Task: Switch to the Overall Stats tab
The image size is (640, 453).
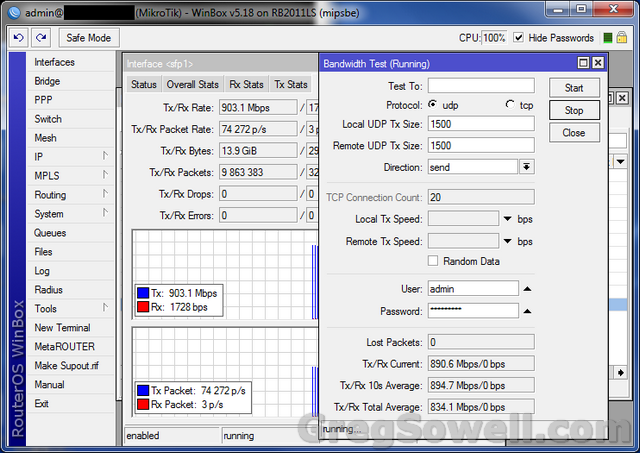Action: pos(193,84)
